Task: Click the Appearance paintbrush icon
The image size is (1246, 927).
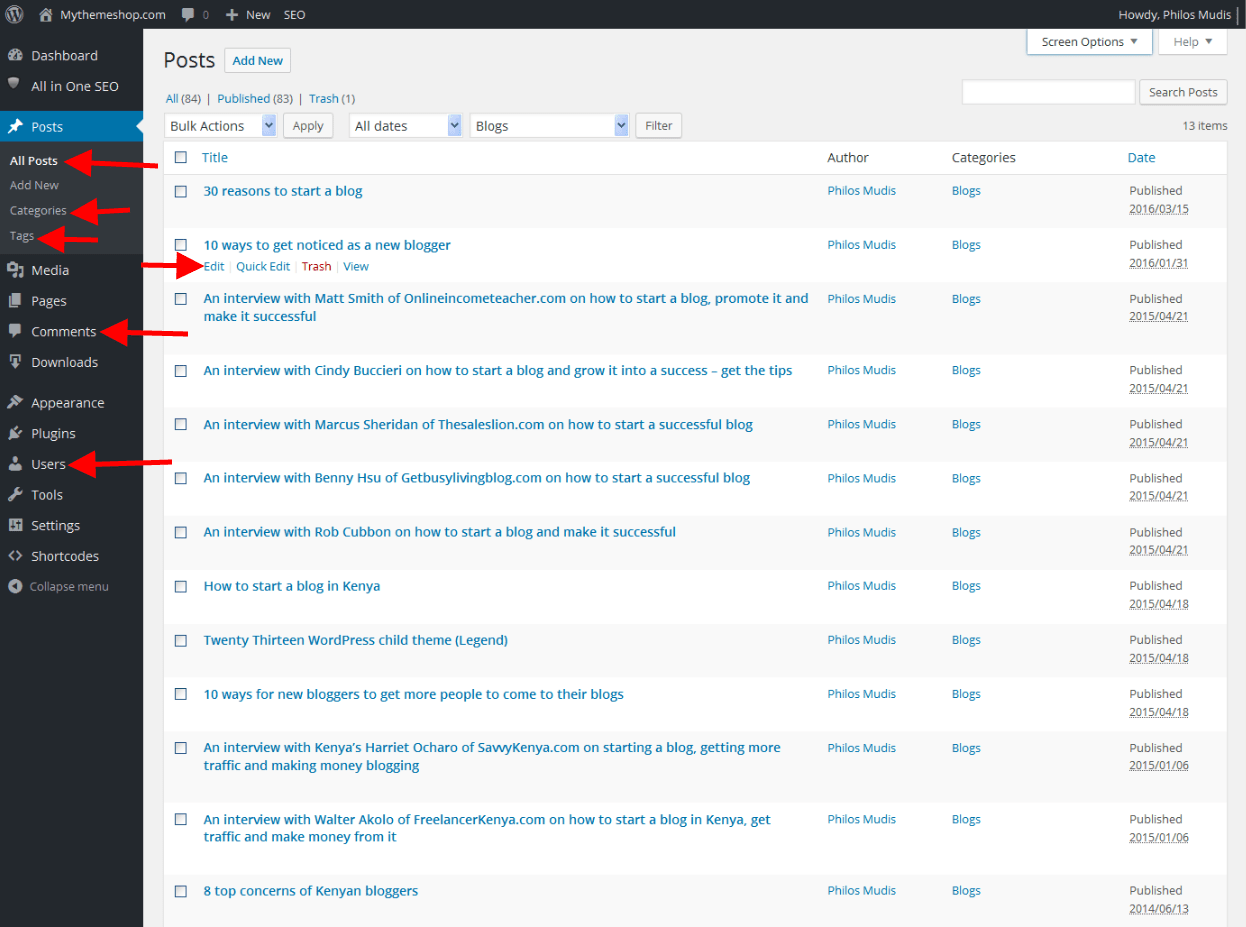Action: 15,402
